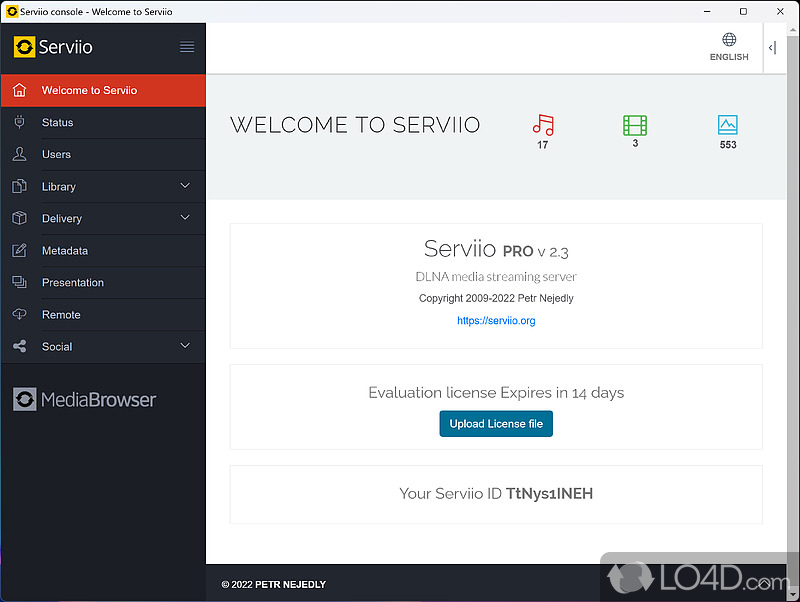
Task: Click the globe language icon
Action: 729,39
